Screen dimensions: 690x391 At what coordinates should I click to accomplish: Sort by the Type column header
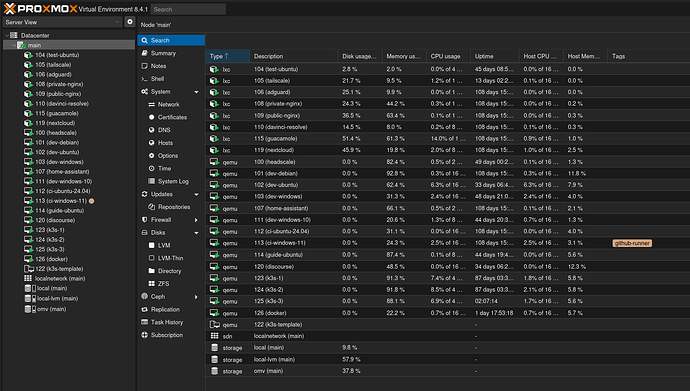click(228, 56)
